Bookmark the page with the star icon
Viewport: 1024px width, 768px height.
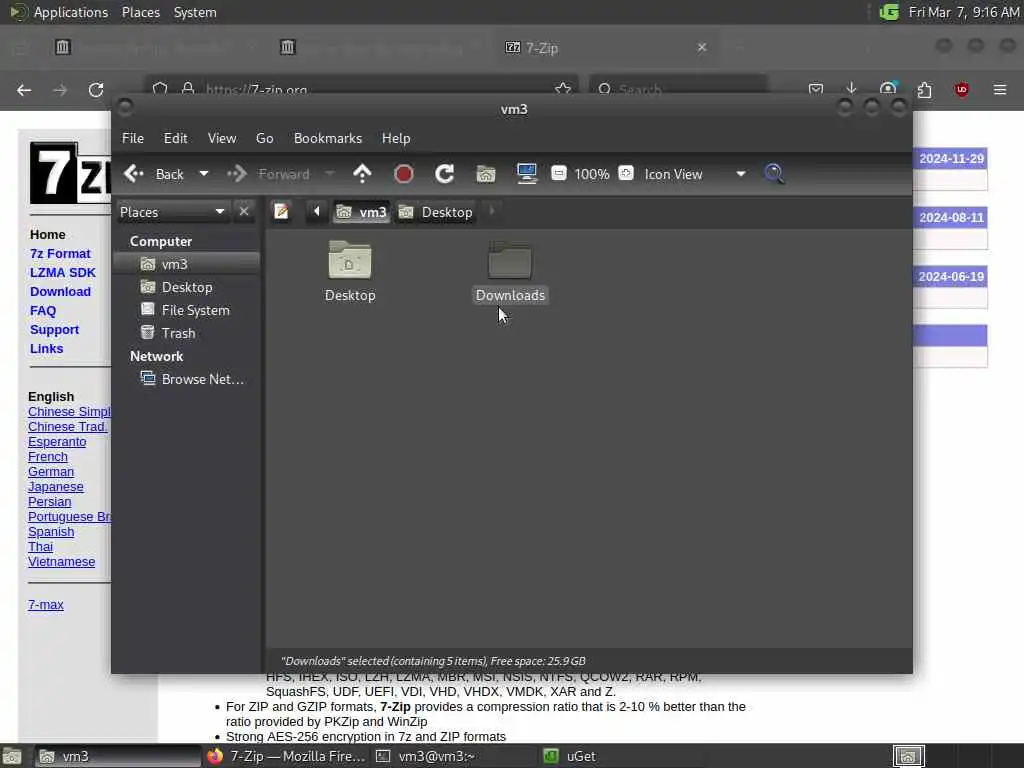pos(562,88)
